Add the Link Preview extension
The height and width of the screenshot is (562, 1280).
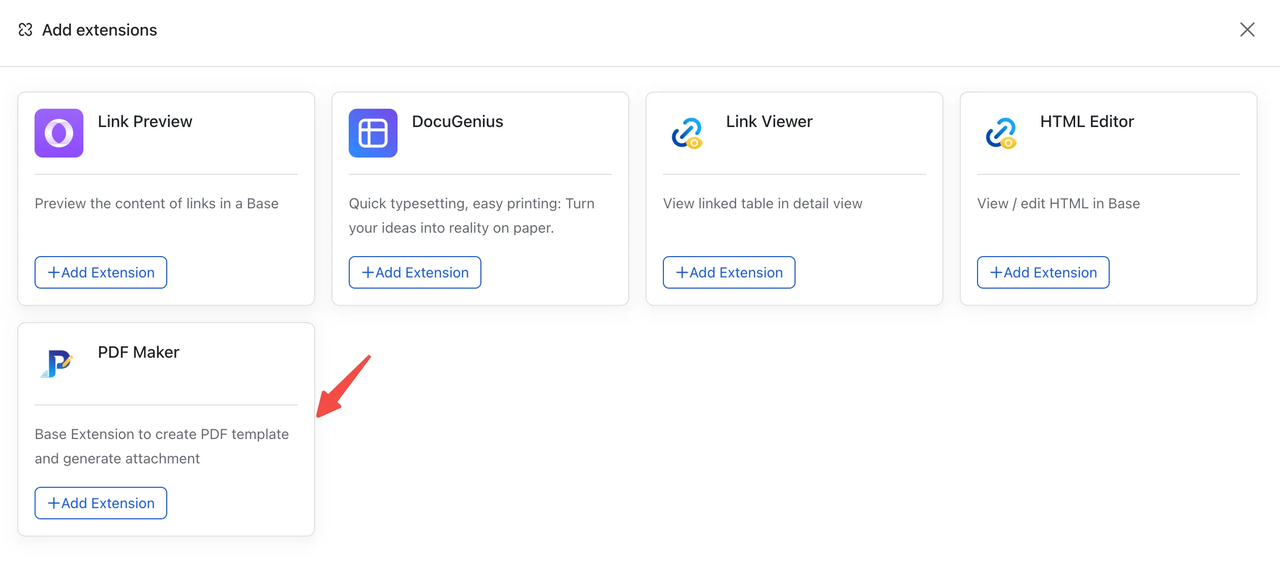click(101, 272)
